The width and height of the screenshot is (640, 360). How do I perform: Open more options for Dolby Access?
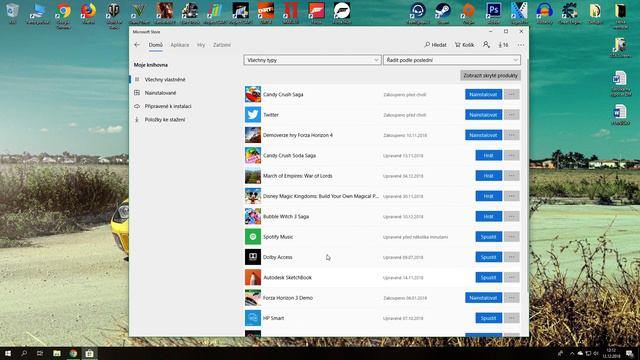coord(511,257)
